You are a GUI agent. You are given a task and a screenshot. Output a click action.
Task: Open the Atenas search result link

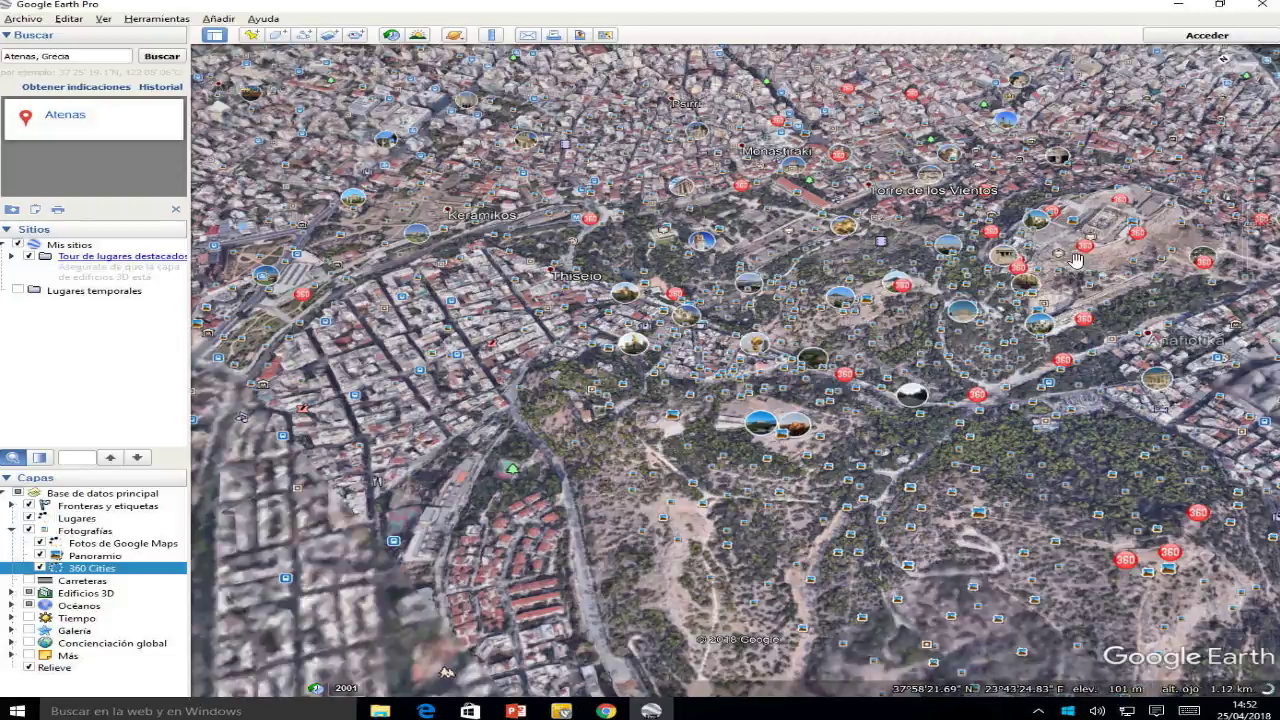(x=65, y=114)
